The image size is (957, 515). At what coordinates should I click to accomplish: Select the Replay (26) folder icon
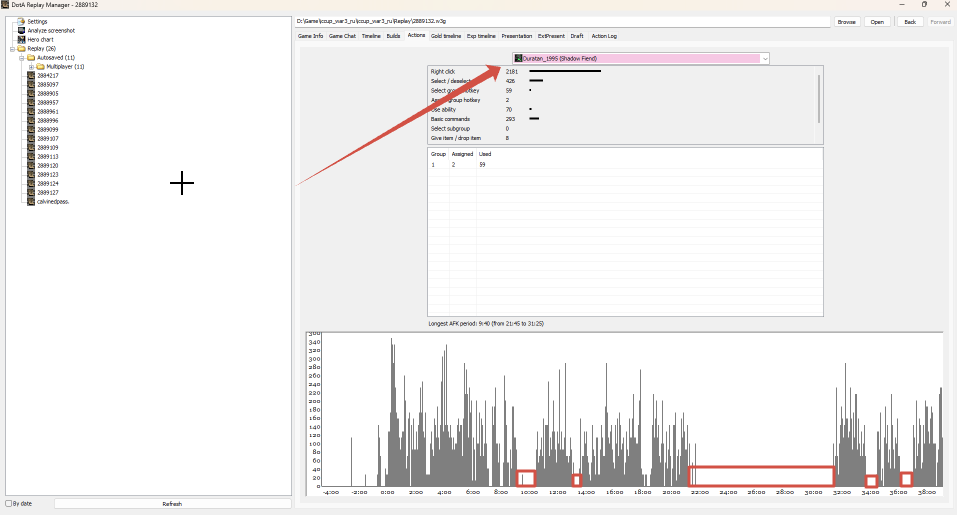(x=21, y=49)
